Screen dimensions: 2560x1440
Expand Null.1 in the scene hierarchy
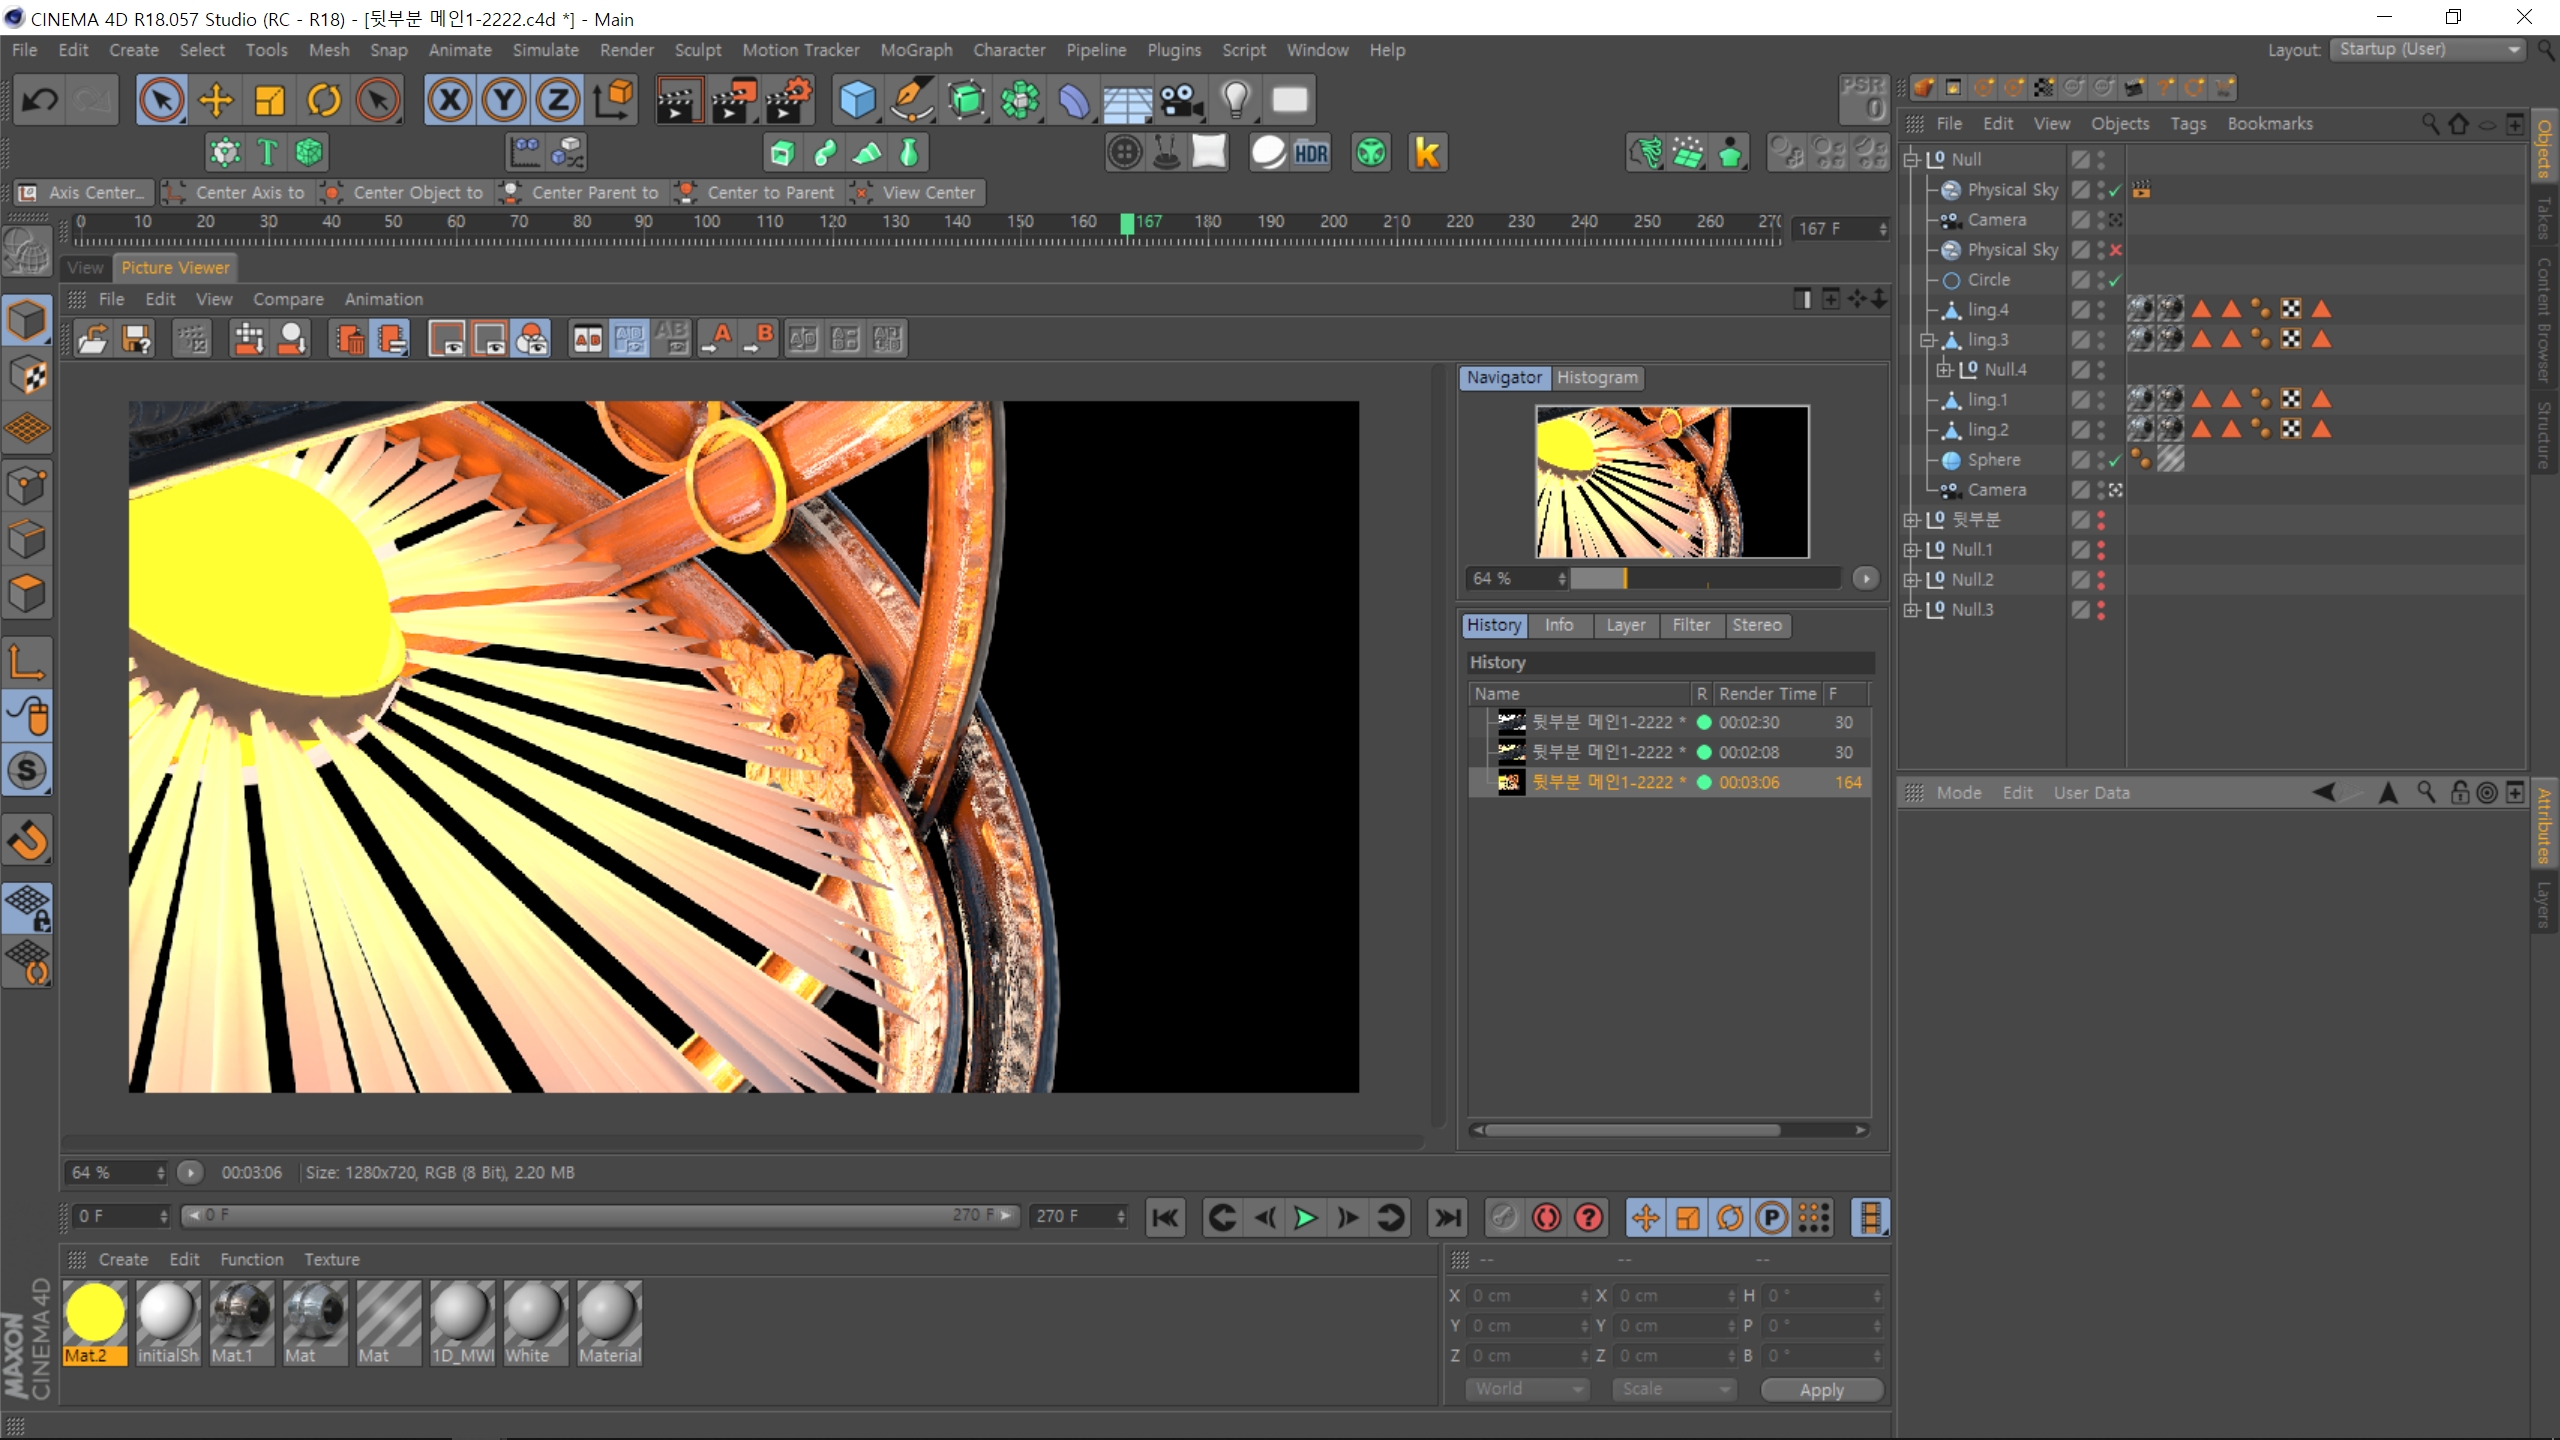pyautogui.click(x=1913, y=549)
